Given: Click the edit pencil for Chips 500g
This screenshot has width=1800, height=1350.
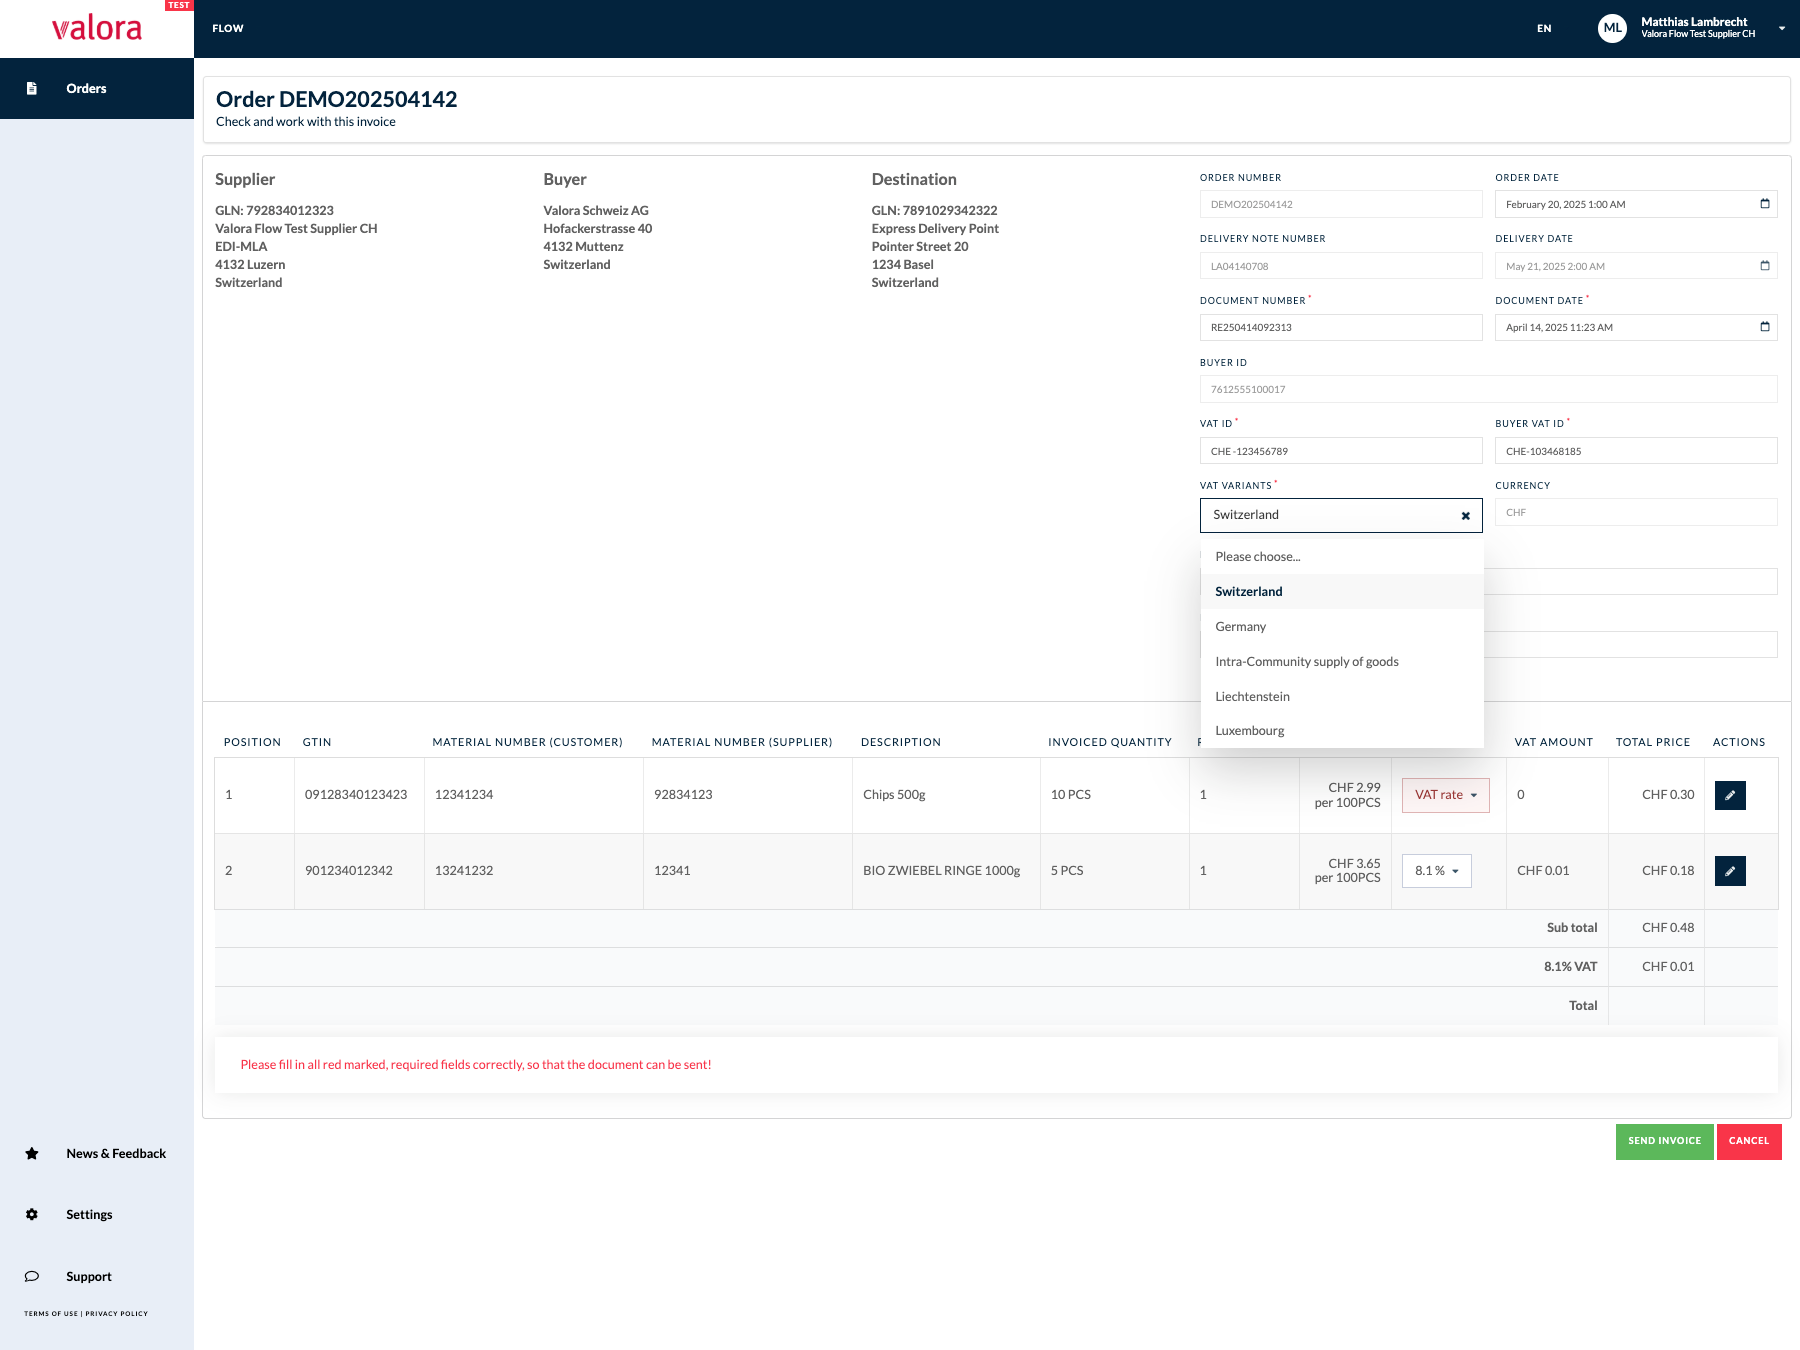Looking at the screenshot, I should (x=1730, y=795).
